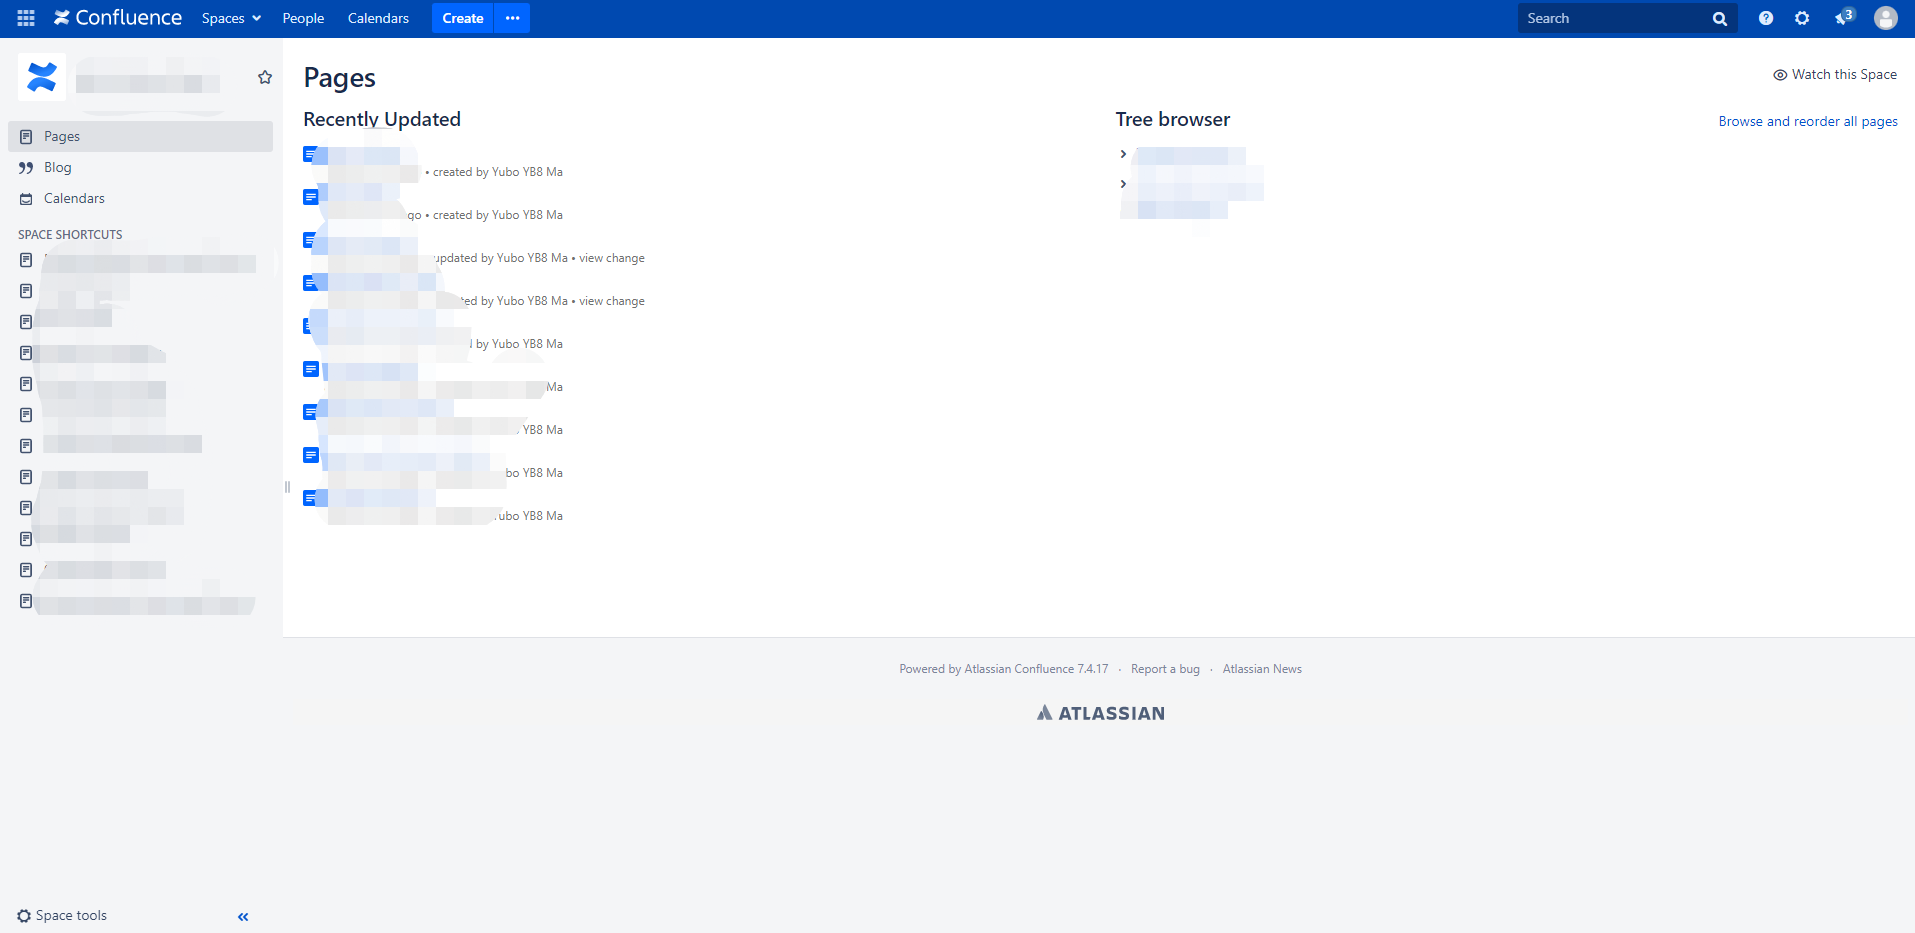Open Blog in the sidebar
This screenshot has height=933, width=1915.
point(57,167)
